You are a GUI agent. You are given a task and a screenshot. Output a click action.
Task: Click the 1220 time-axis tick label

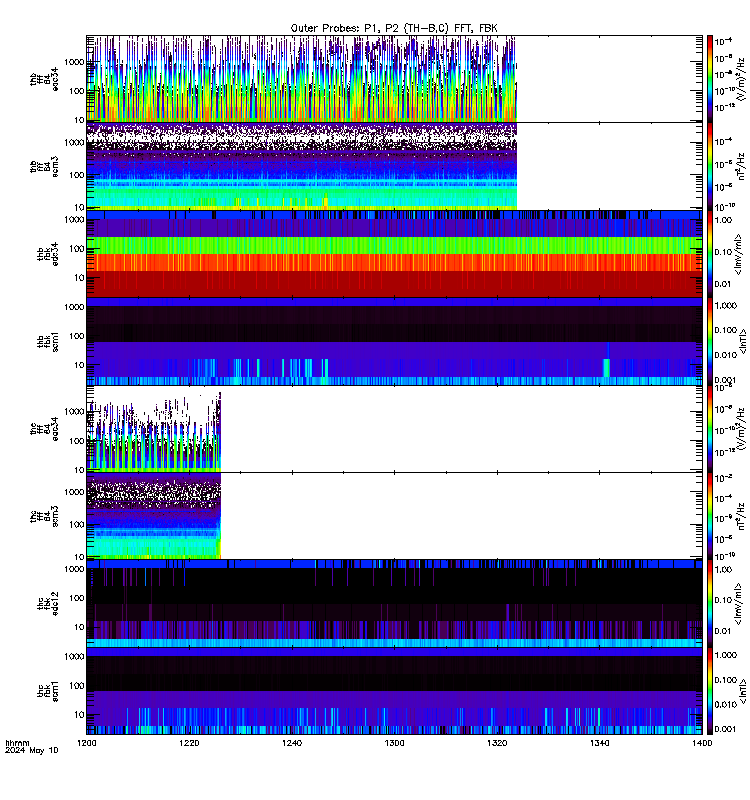point(189,743)
